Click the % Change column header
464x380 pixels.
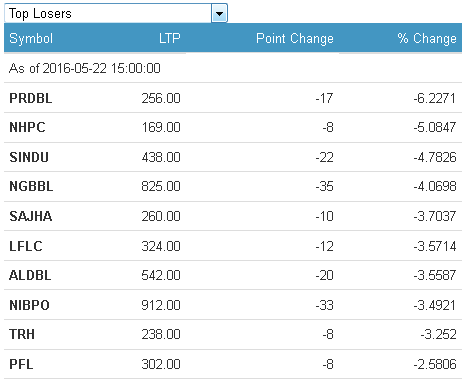pyautogui.click(x=427, y=38)
